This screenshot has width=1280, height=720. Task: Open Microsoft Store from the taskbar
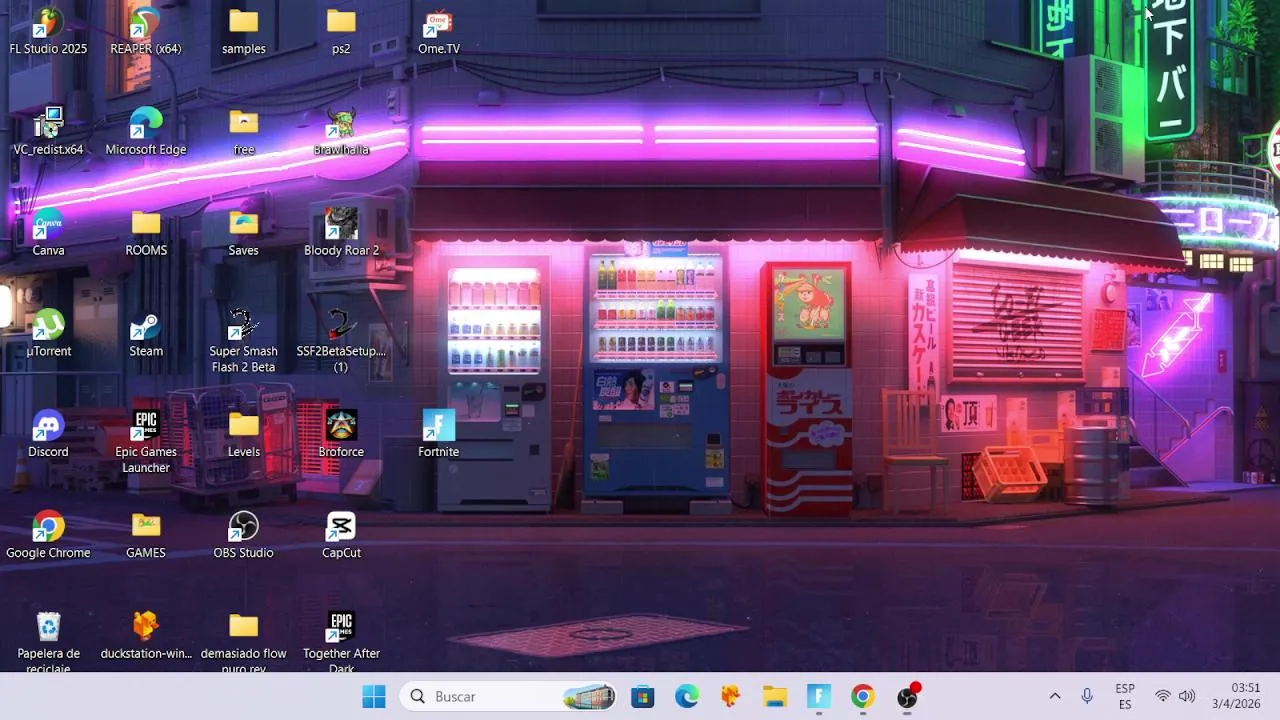[x=642, y=697]
